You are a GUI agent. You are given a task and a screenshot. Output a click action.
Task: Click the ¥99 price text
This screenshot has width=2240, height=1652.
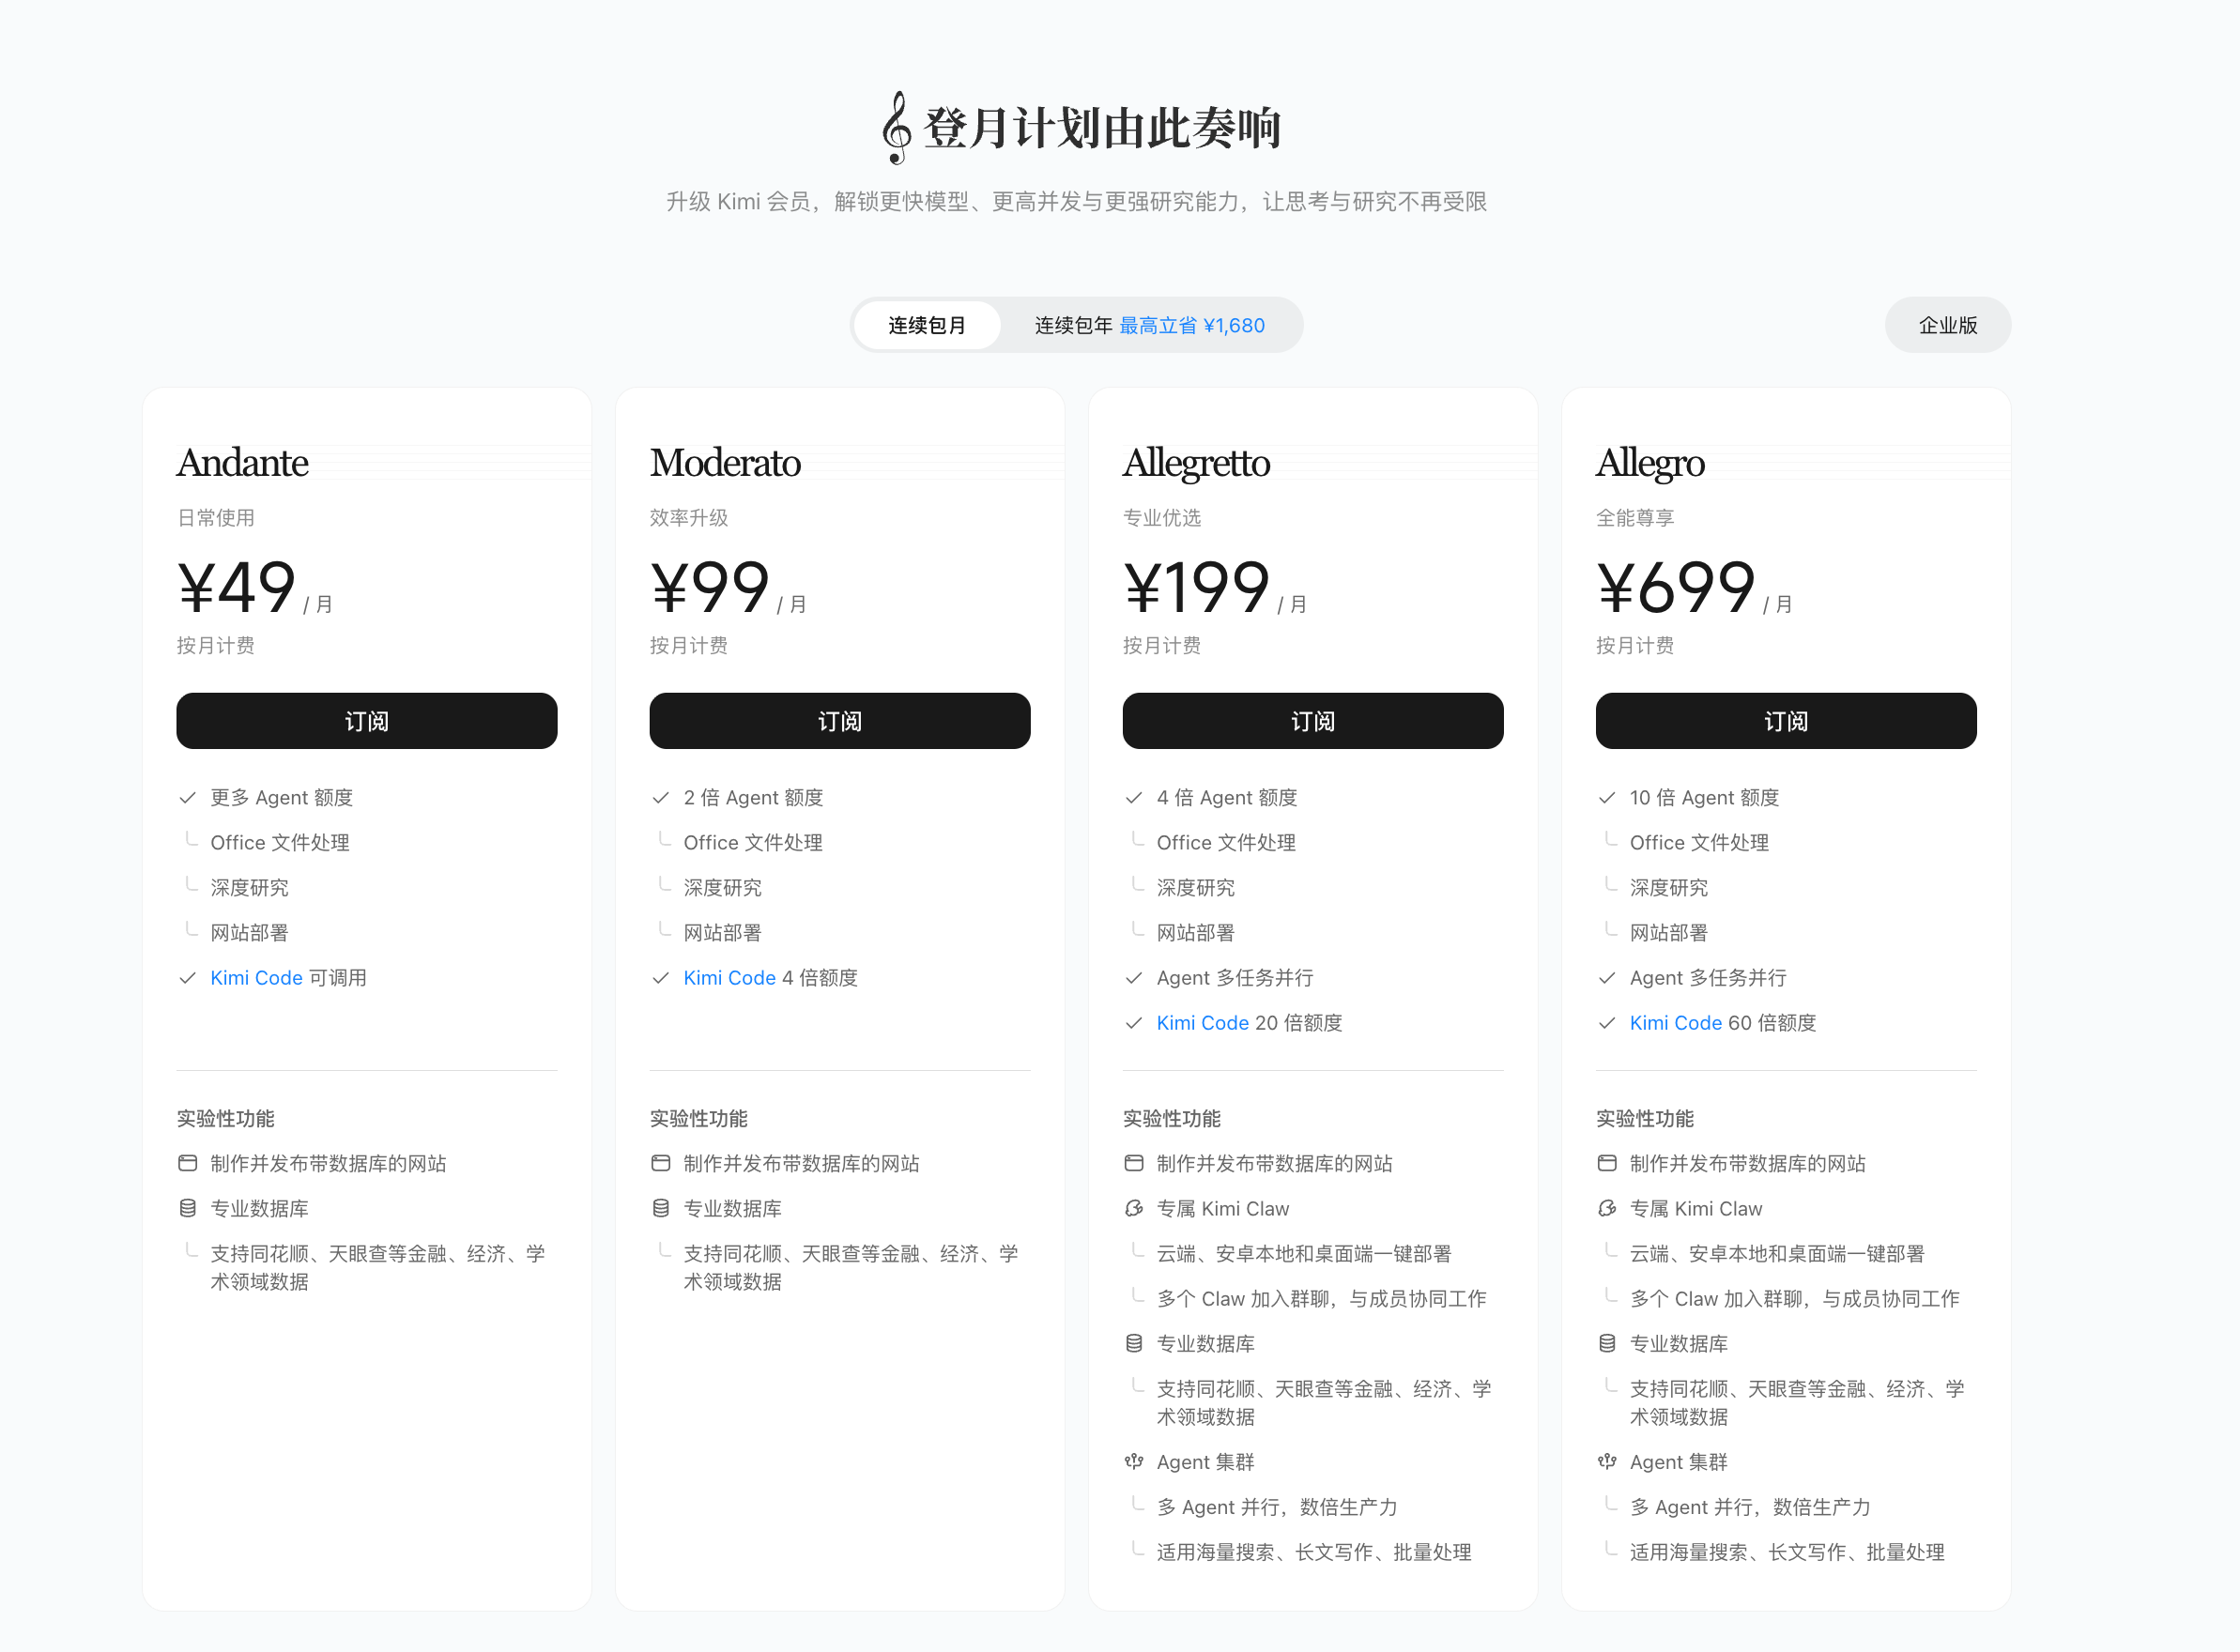709,587
